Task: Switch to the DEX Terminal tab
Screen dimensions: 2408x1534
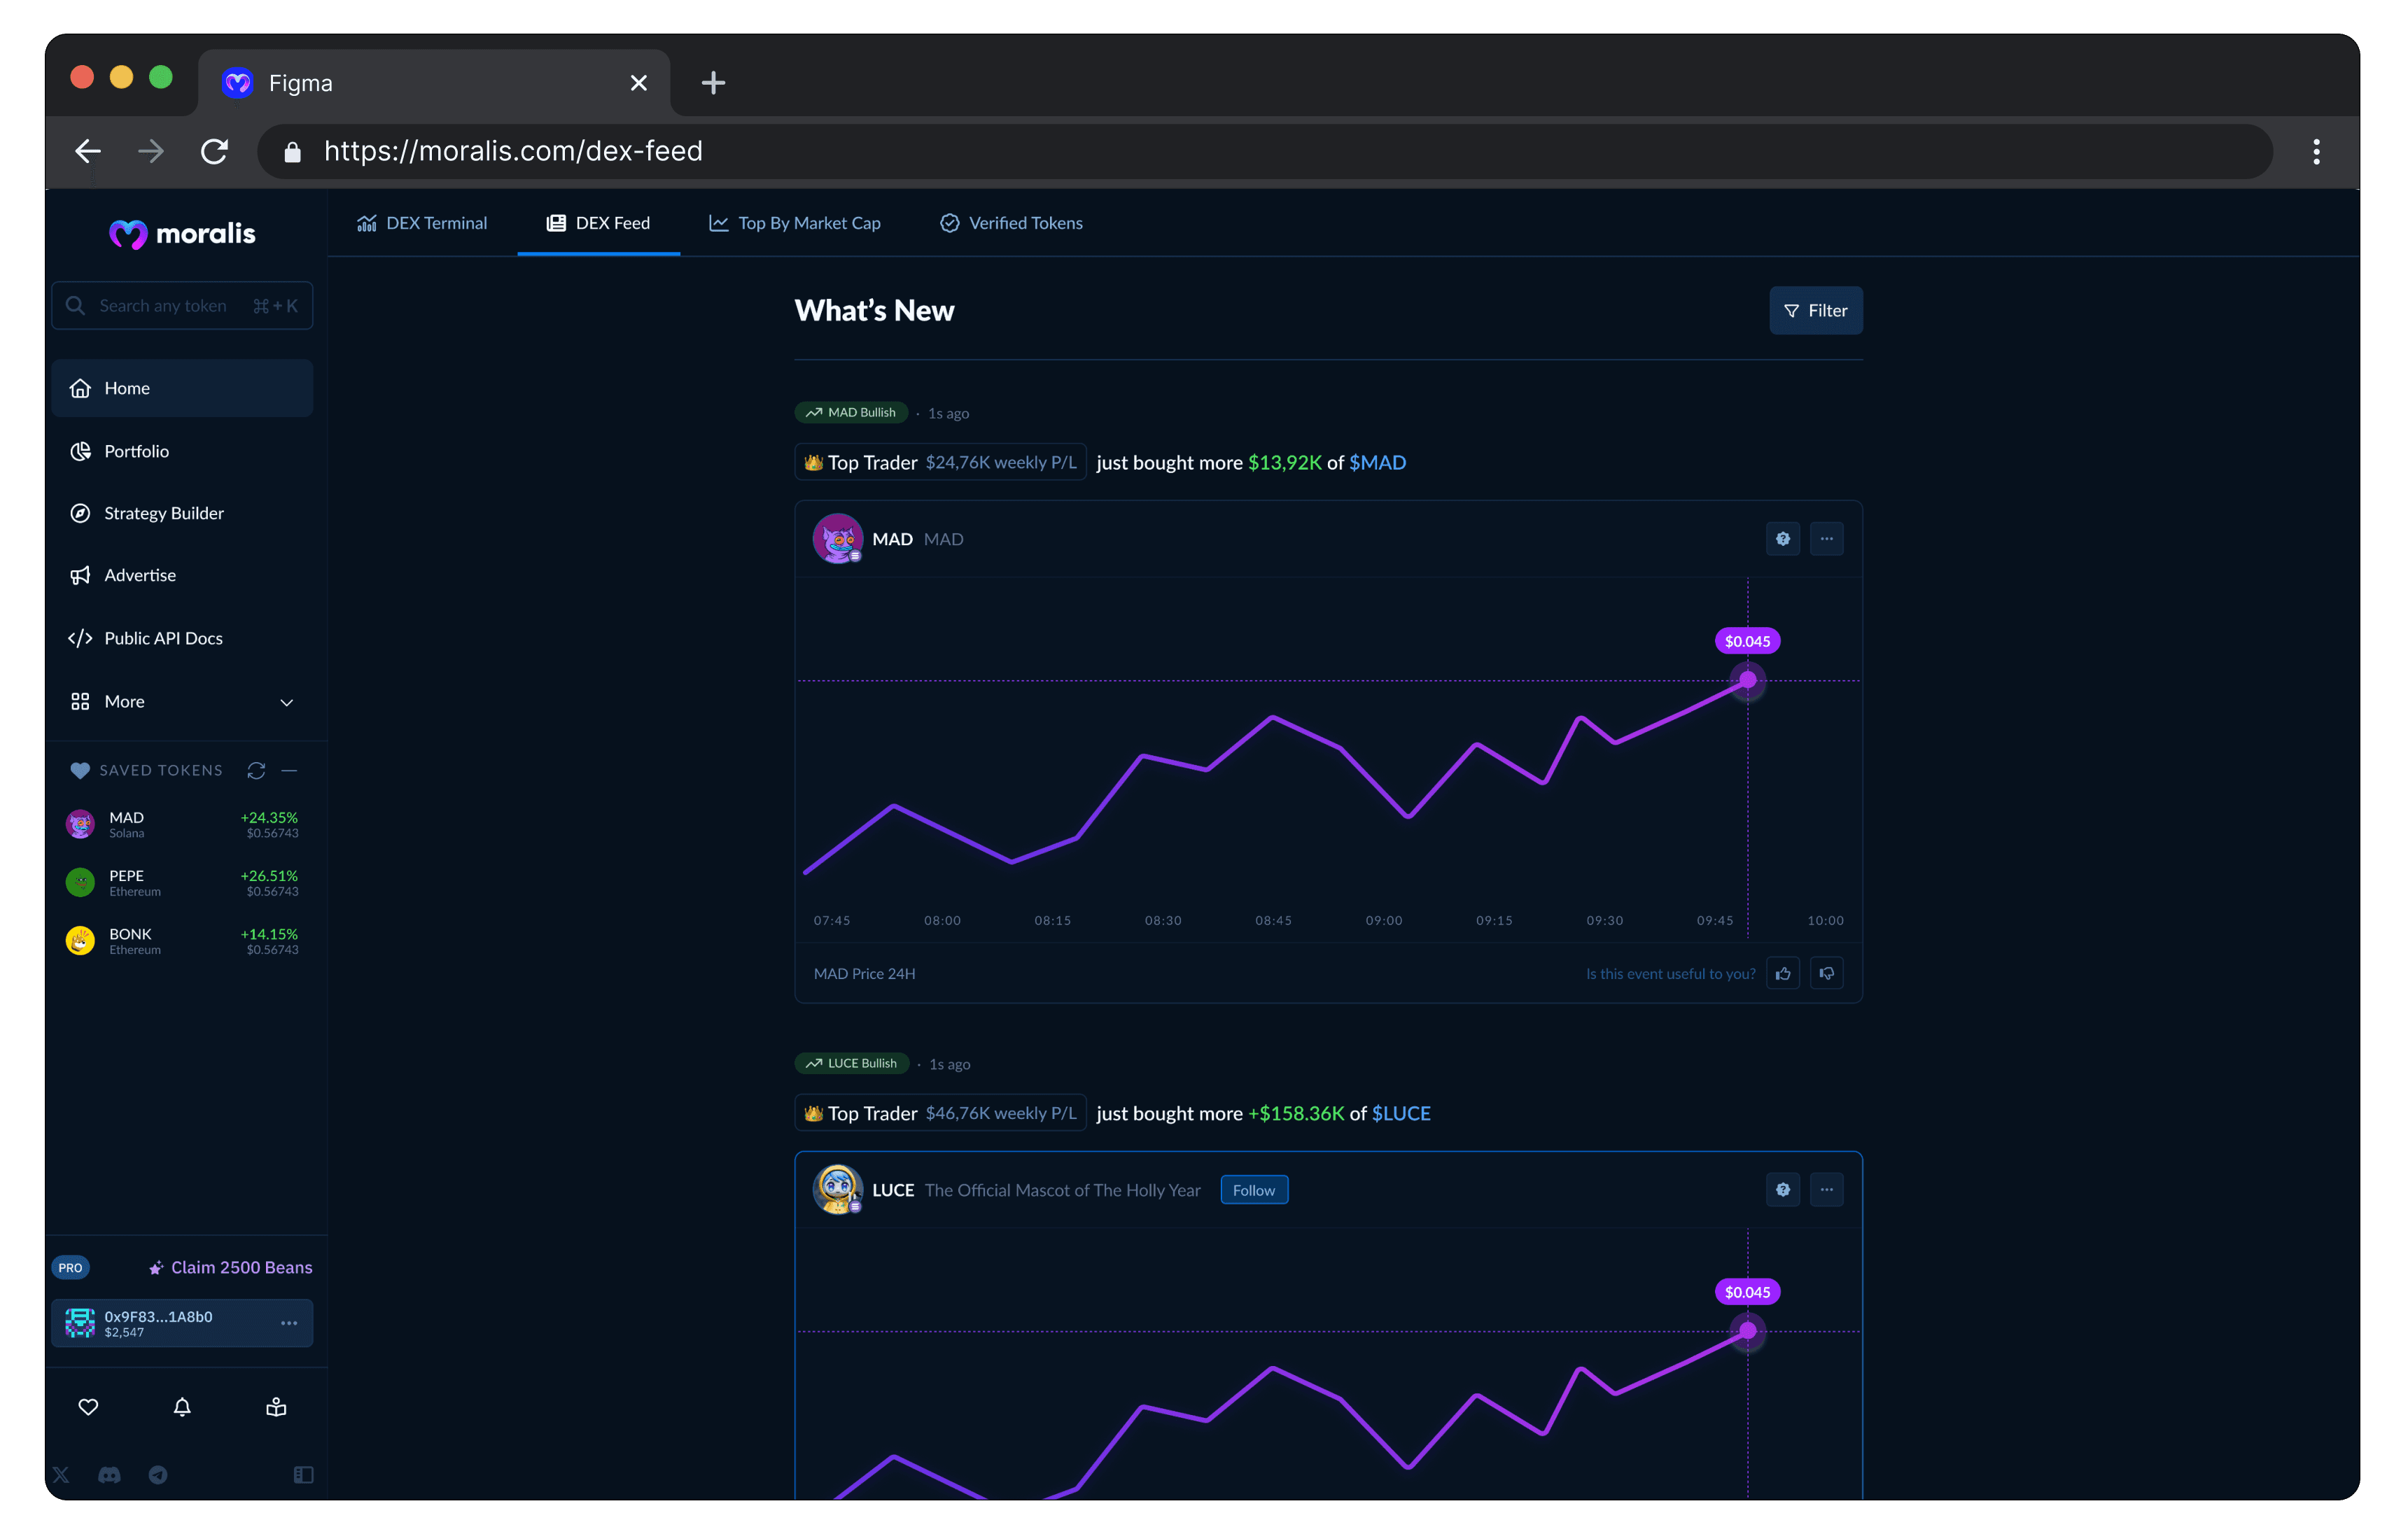Action: [x=422, y=223]
